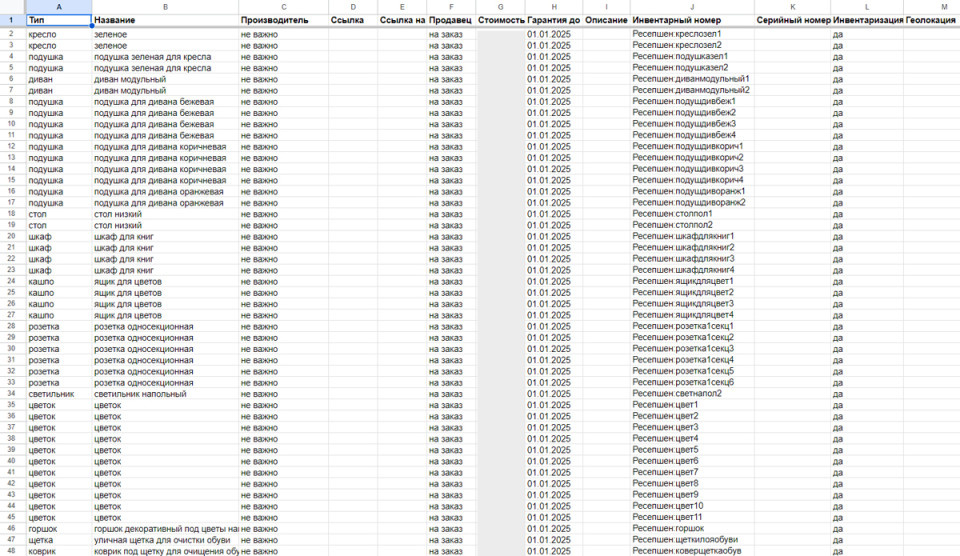The width and height of the screenshot is (960, 556).
Task: Click 'коврик' in the Тип column
Action: pos(59,551)
